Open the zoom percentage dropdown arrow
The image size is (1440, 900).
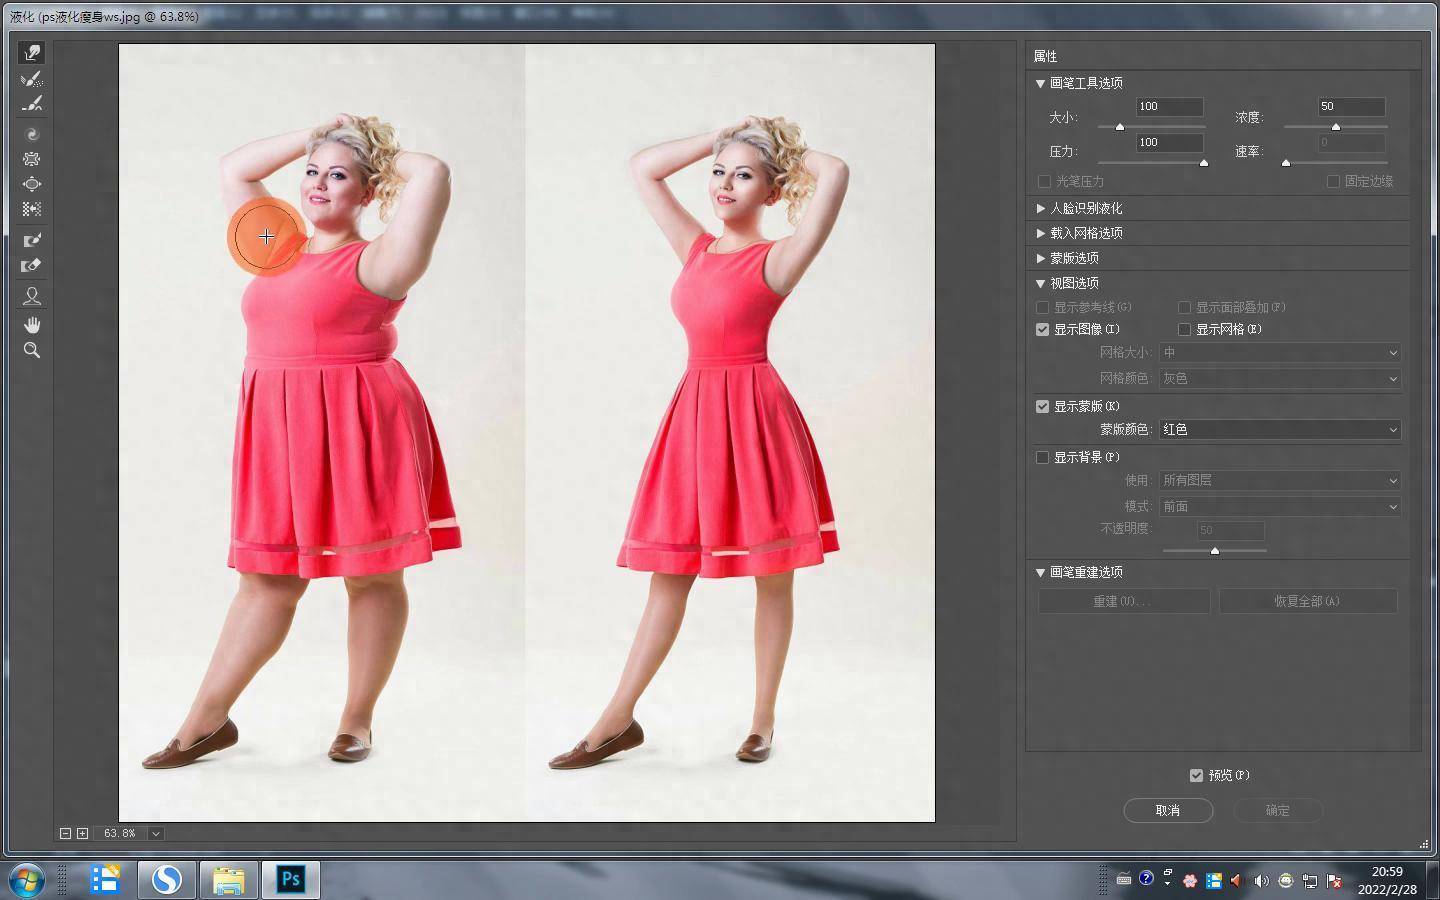[x=156, y=833]
